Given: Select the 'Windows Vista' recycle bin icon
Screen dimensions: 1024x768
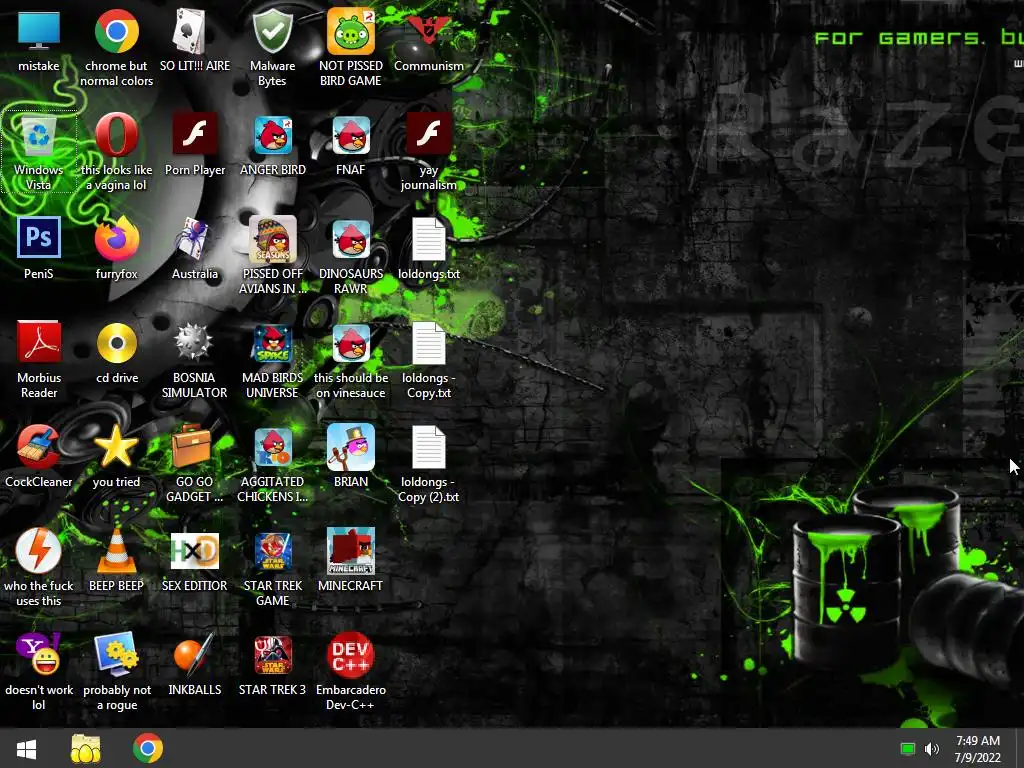Looking at the screenshot, I should [x=39, y=135].
